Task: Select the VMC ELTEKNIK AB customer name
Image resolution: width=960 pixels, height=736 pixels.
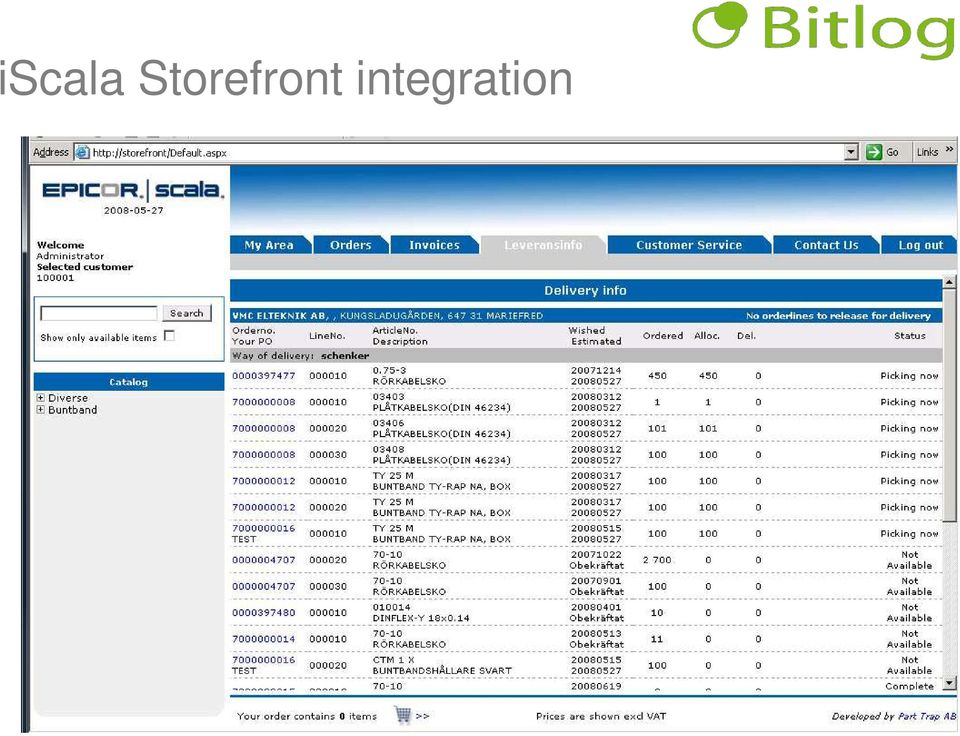Action: click(x=280, y=316)
